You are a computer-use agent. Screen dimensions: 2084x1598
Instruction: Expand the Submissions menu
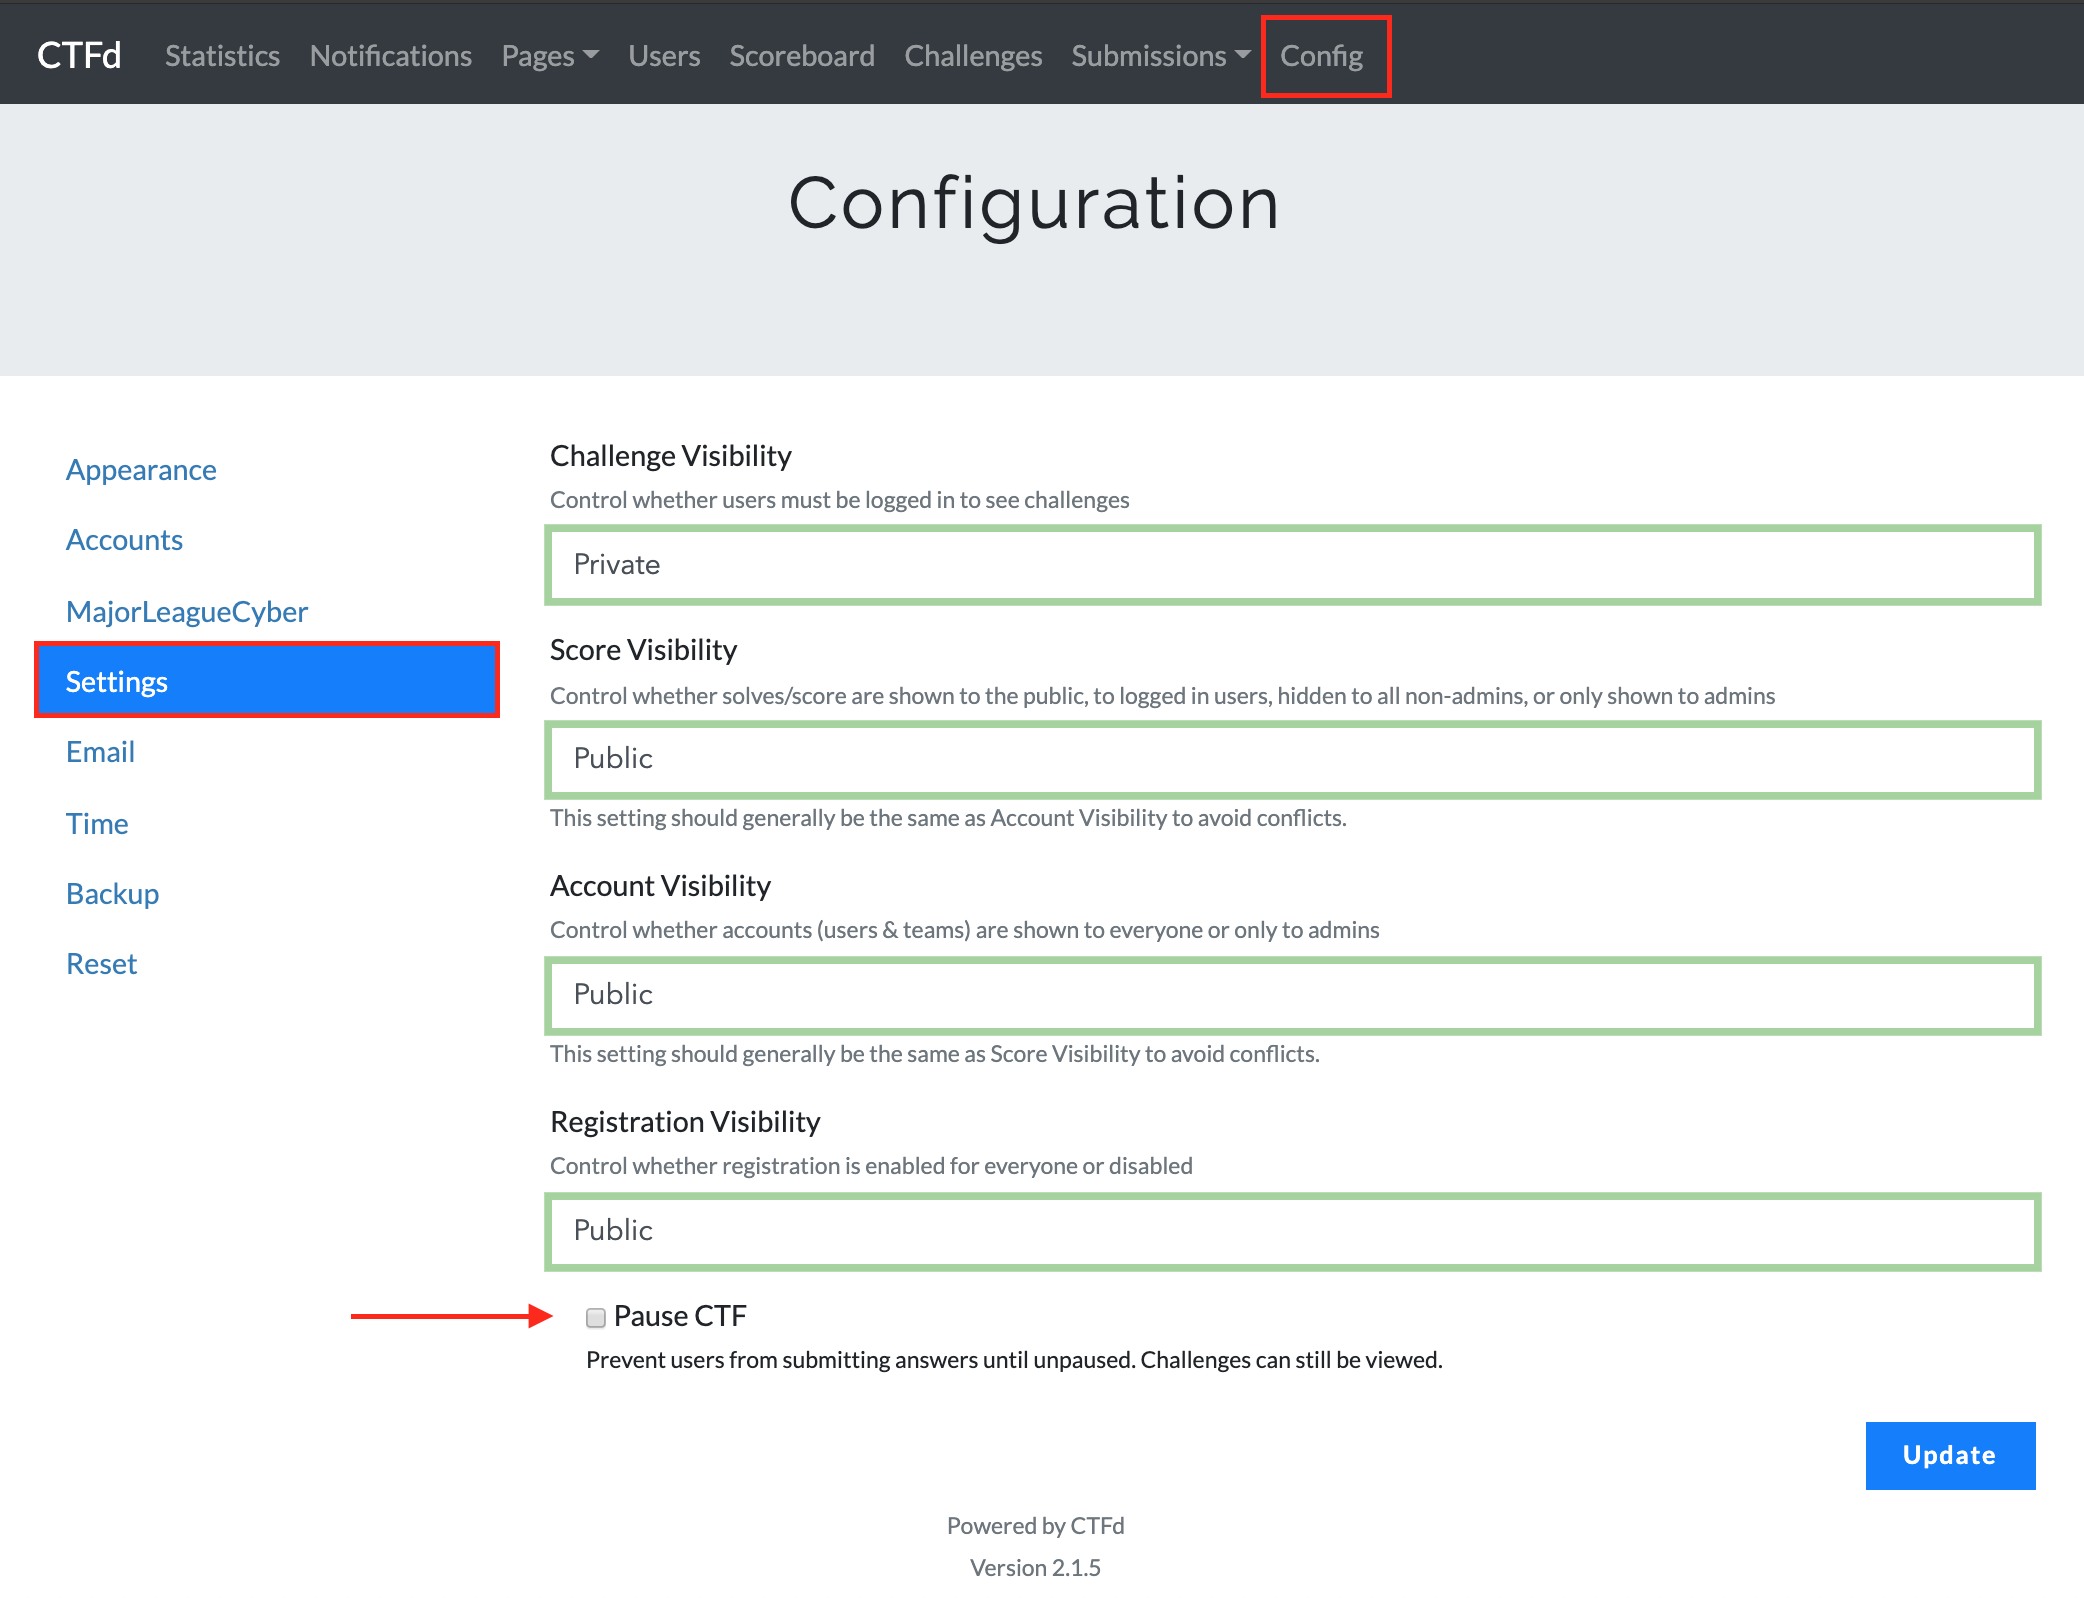tap(1160, 56)
